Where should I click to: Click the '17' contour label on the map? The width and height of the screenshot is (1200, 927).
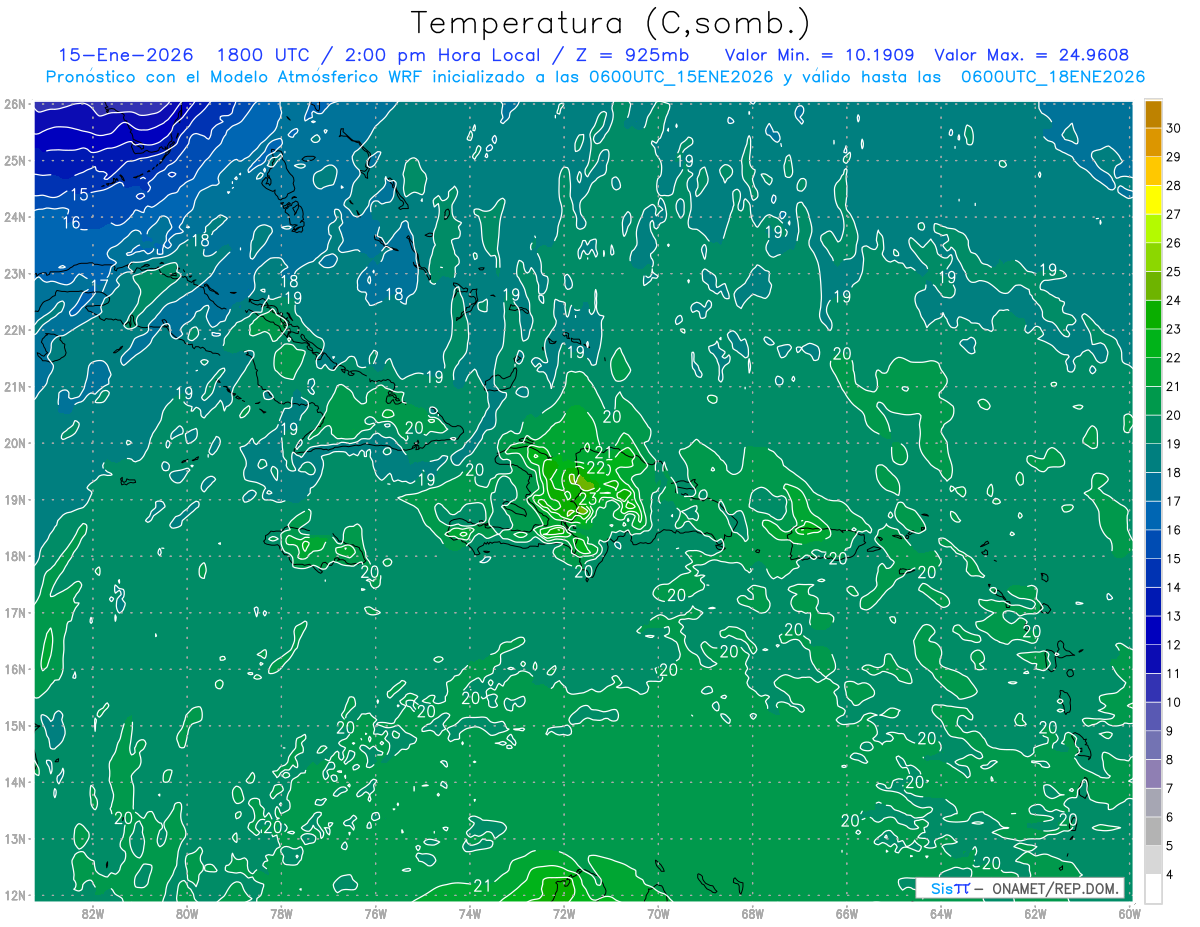[98, 286]
